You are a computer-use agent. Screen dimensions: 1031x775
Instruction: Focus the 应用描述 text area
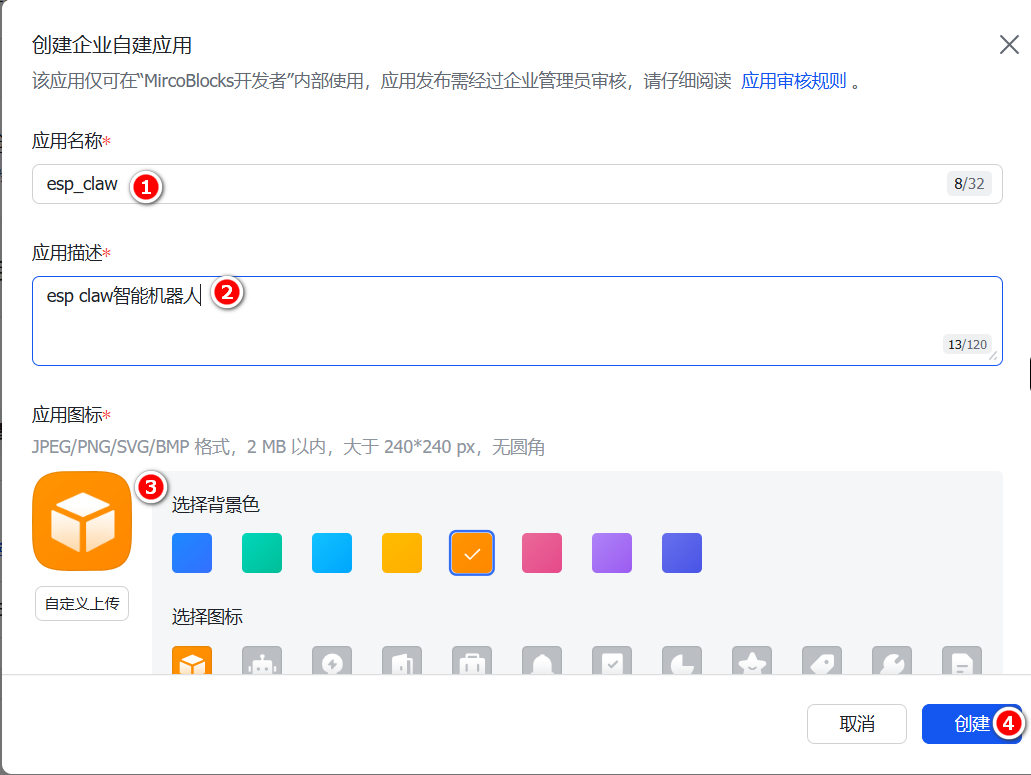pyautogui.click(x=517, y=321)
